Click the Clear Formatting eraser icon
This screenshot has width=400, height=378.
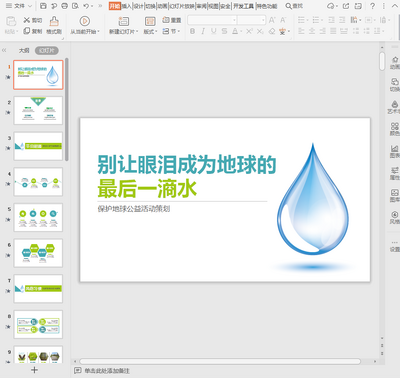point(272,31)
